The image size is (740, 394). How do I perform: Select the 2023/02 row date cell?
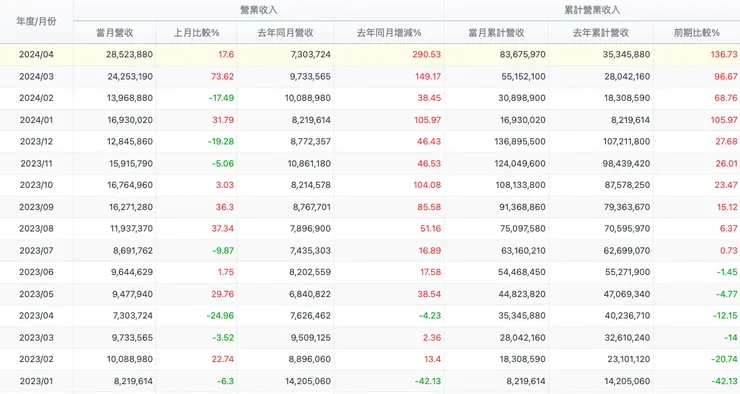(x=36, y=359)
